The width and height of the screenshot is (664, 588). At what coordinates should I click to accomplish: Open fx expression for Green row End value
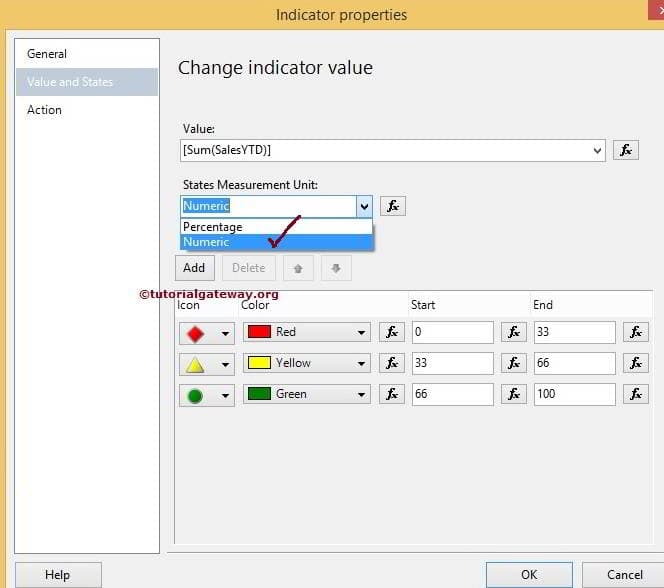tap(636, 394)
